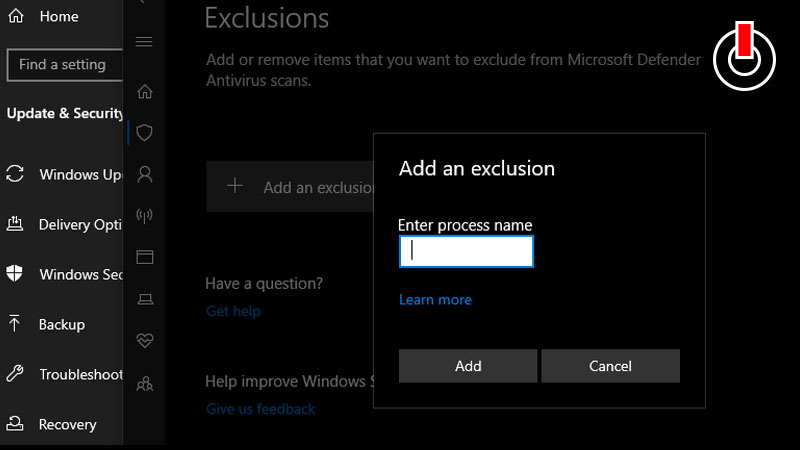Open the Learn more link in dialog
The image size is (800, 450).
(435, 299)
